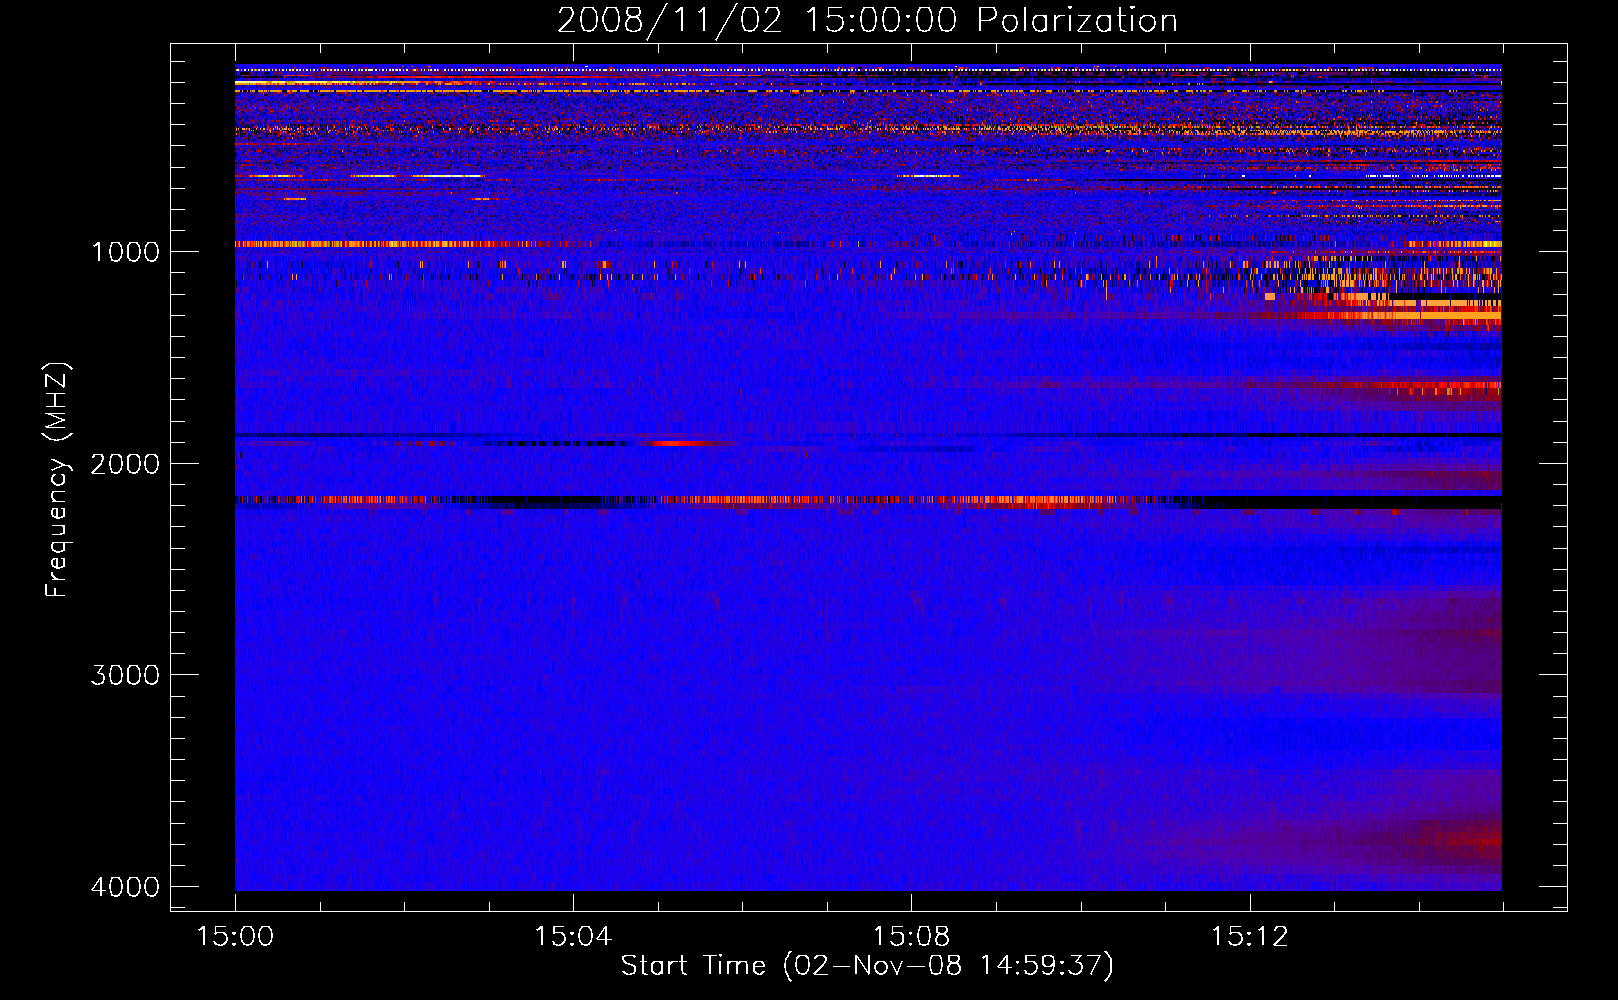Viewport: 1618px width, 1000px height.
Task: Click the "3000" frequency tick label
Action: [125, 675]
